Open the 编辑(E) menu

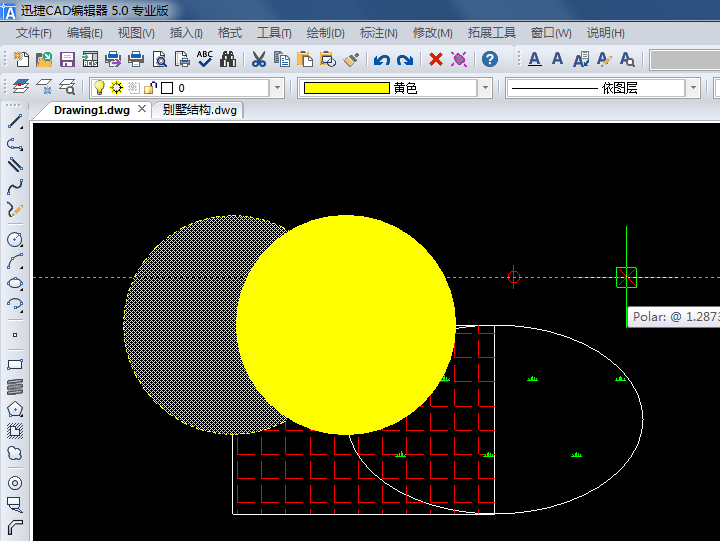84,33
